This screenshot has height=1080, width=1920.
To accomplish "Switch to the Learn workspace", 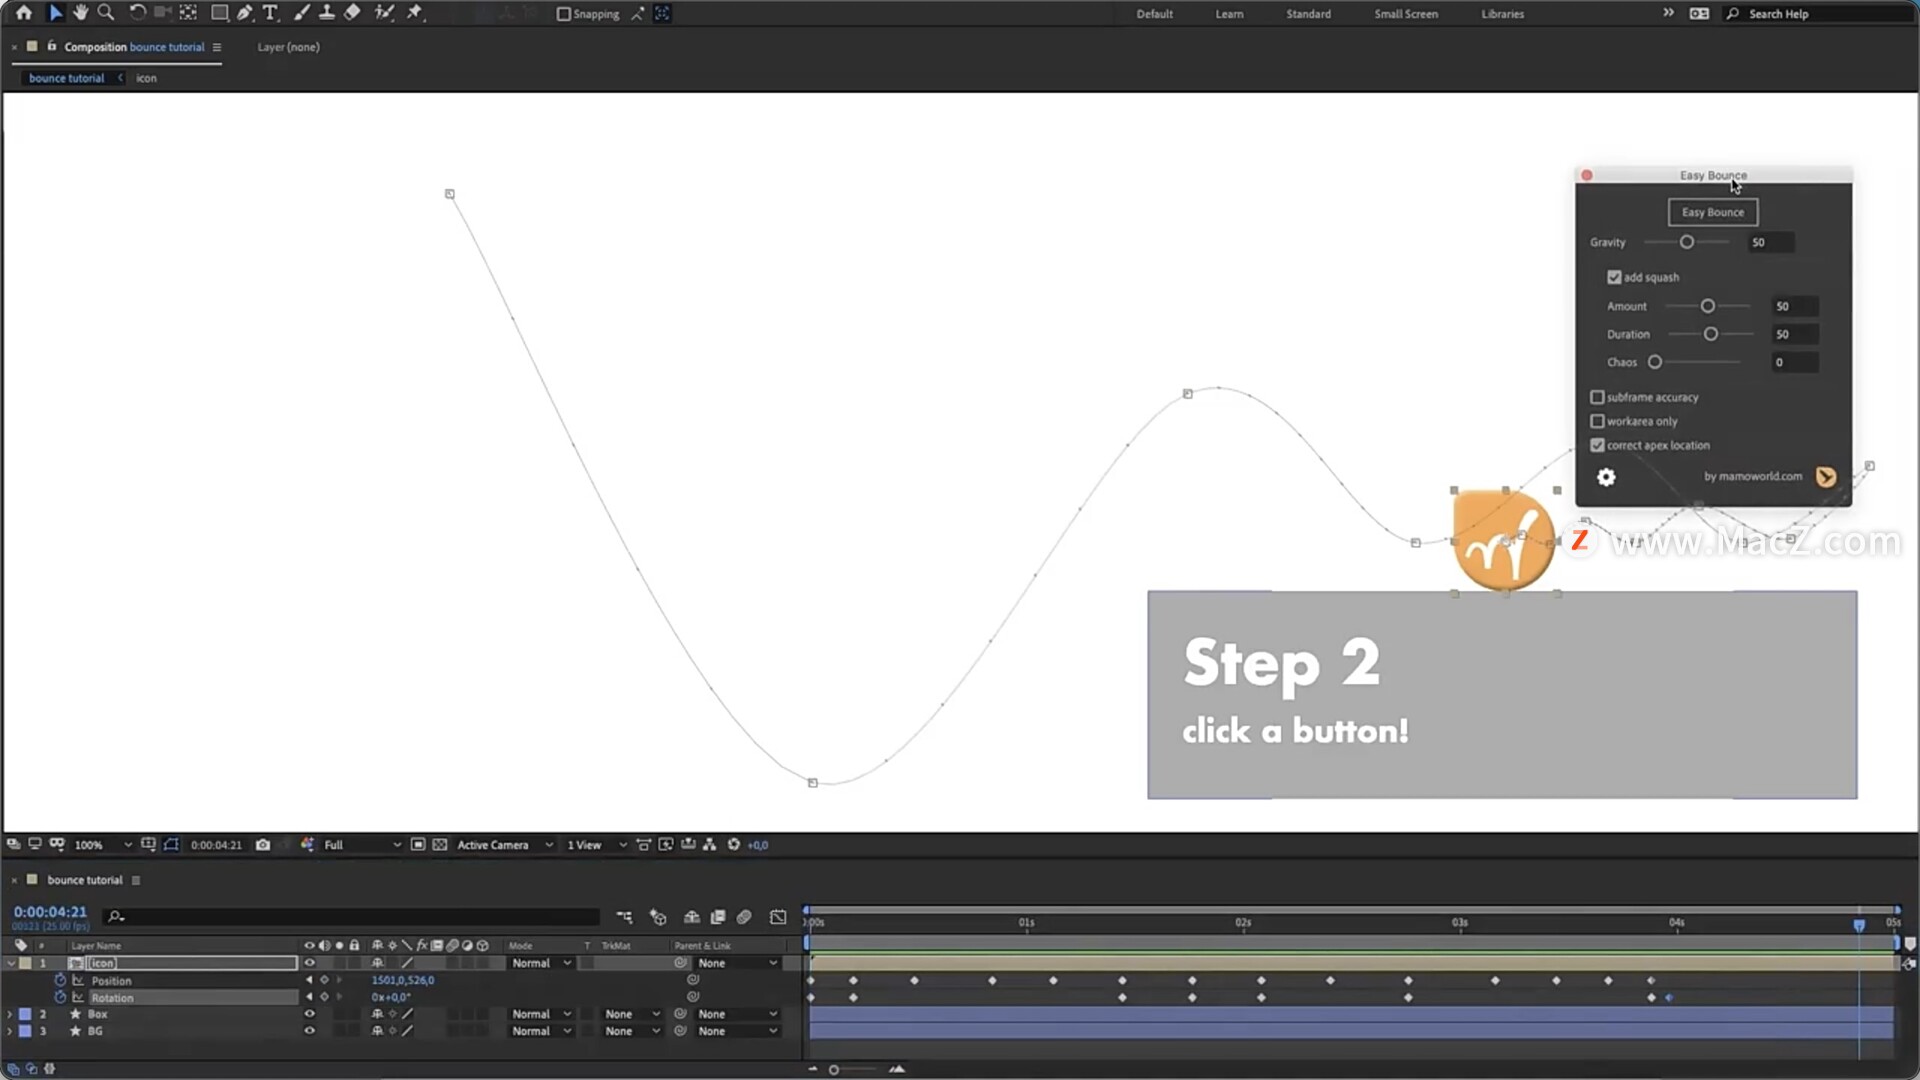I will click(x=1229, y=14).
